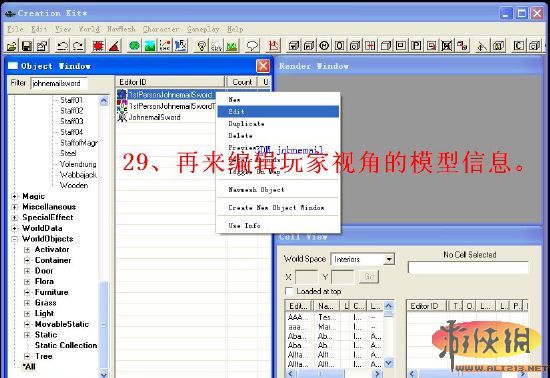Viewport: 550px width, 378px height.
Task: Click the cell list scroll down arrow
Action: (388, 362)
